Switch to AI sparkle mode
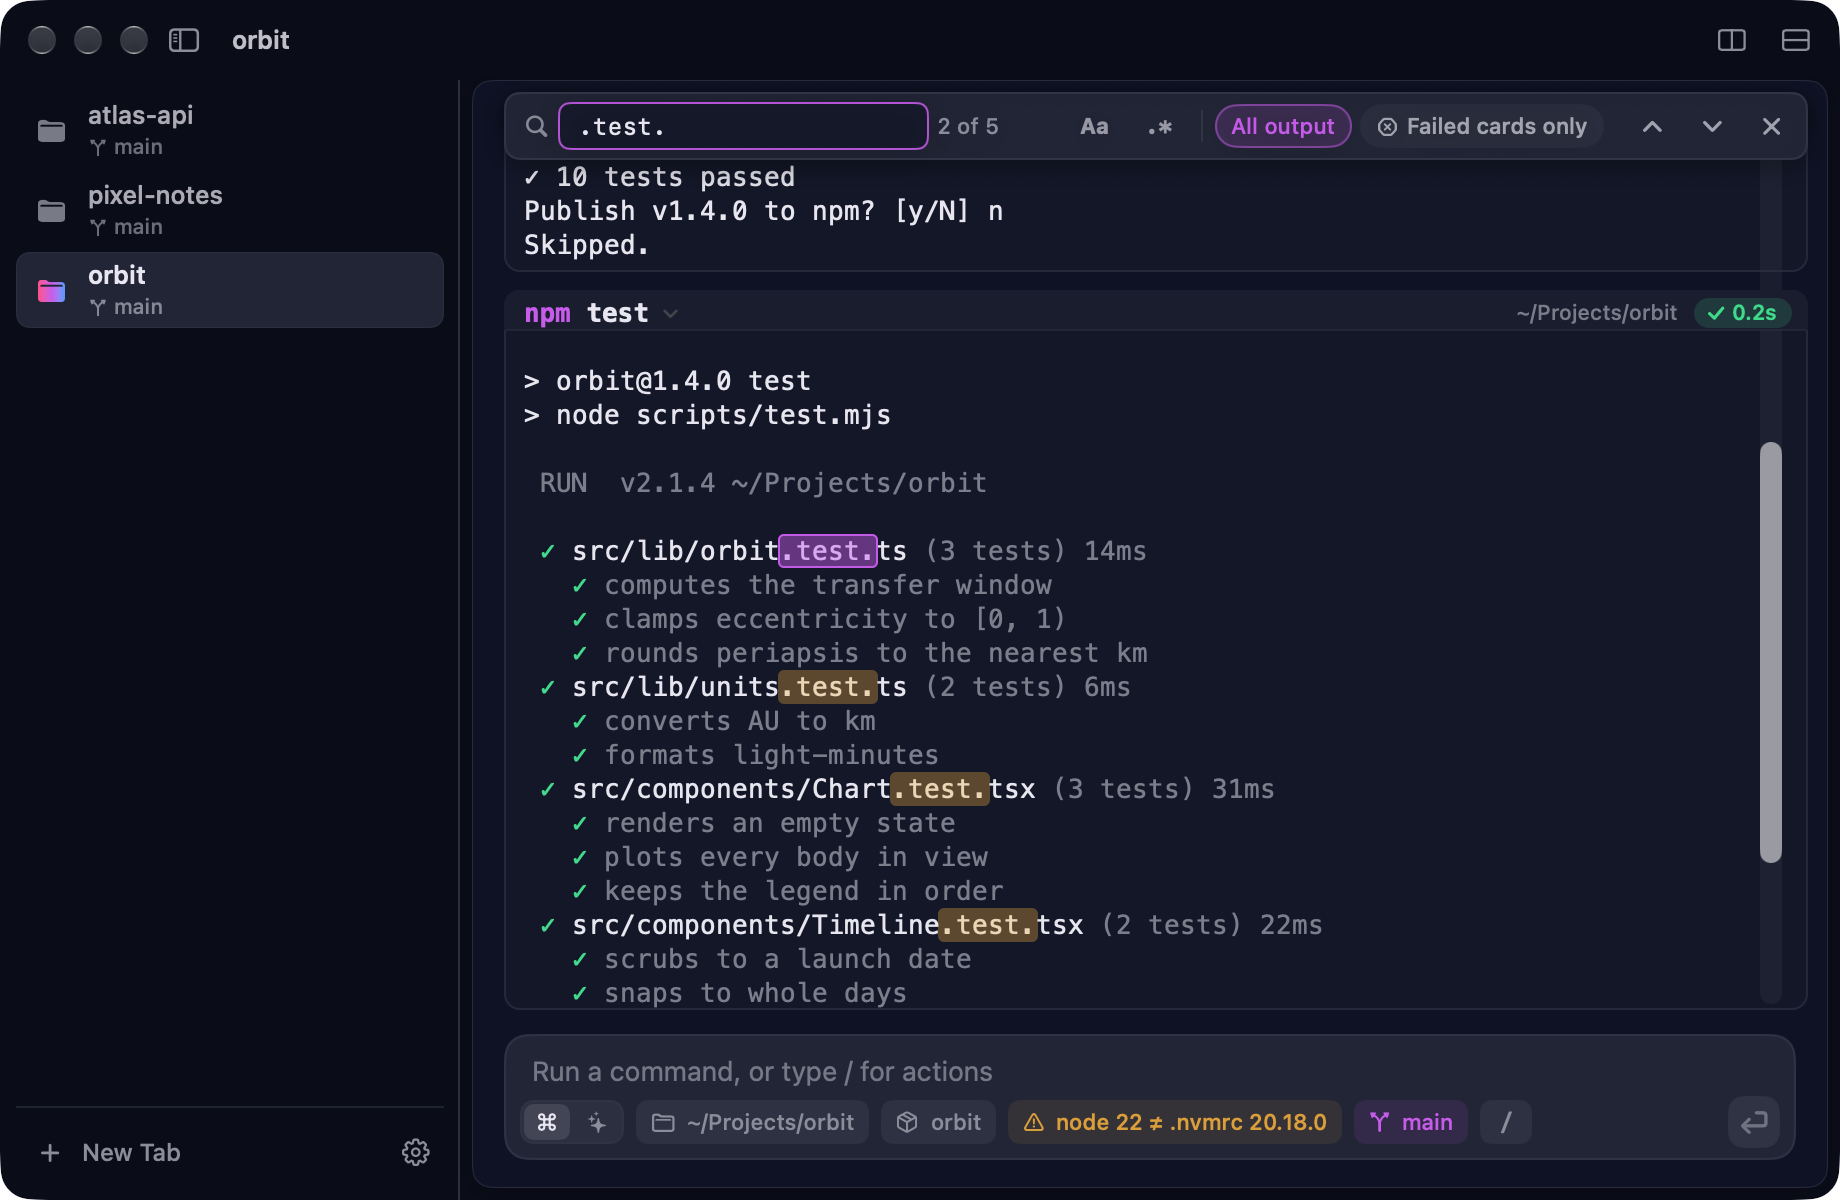 tap(597, 1122)
